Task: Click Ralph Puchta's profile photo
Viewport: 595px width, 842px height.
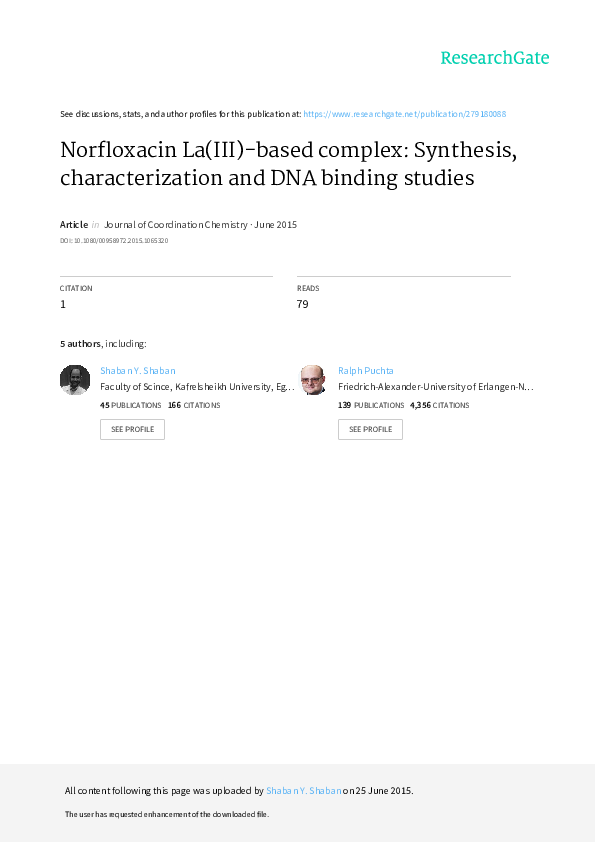Action: click(x=313, y=380)
